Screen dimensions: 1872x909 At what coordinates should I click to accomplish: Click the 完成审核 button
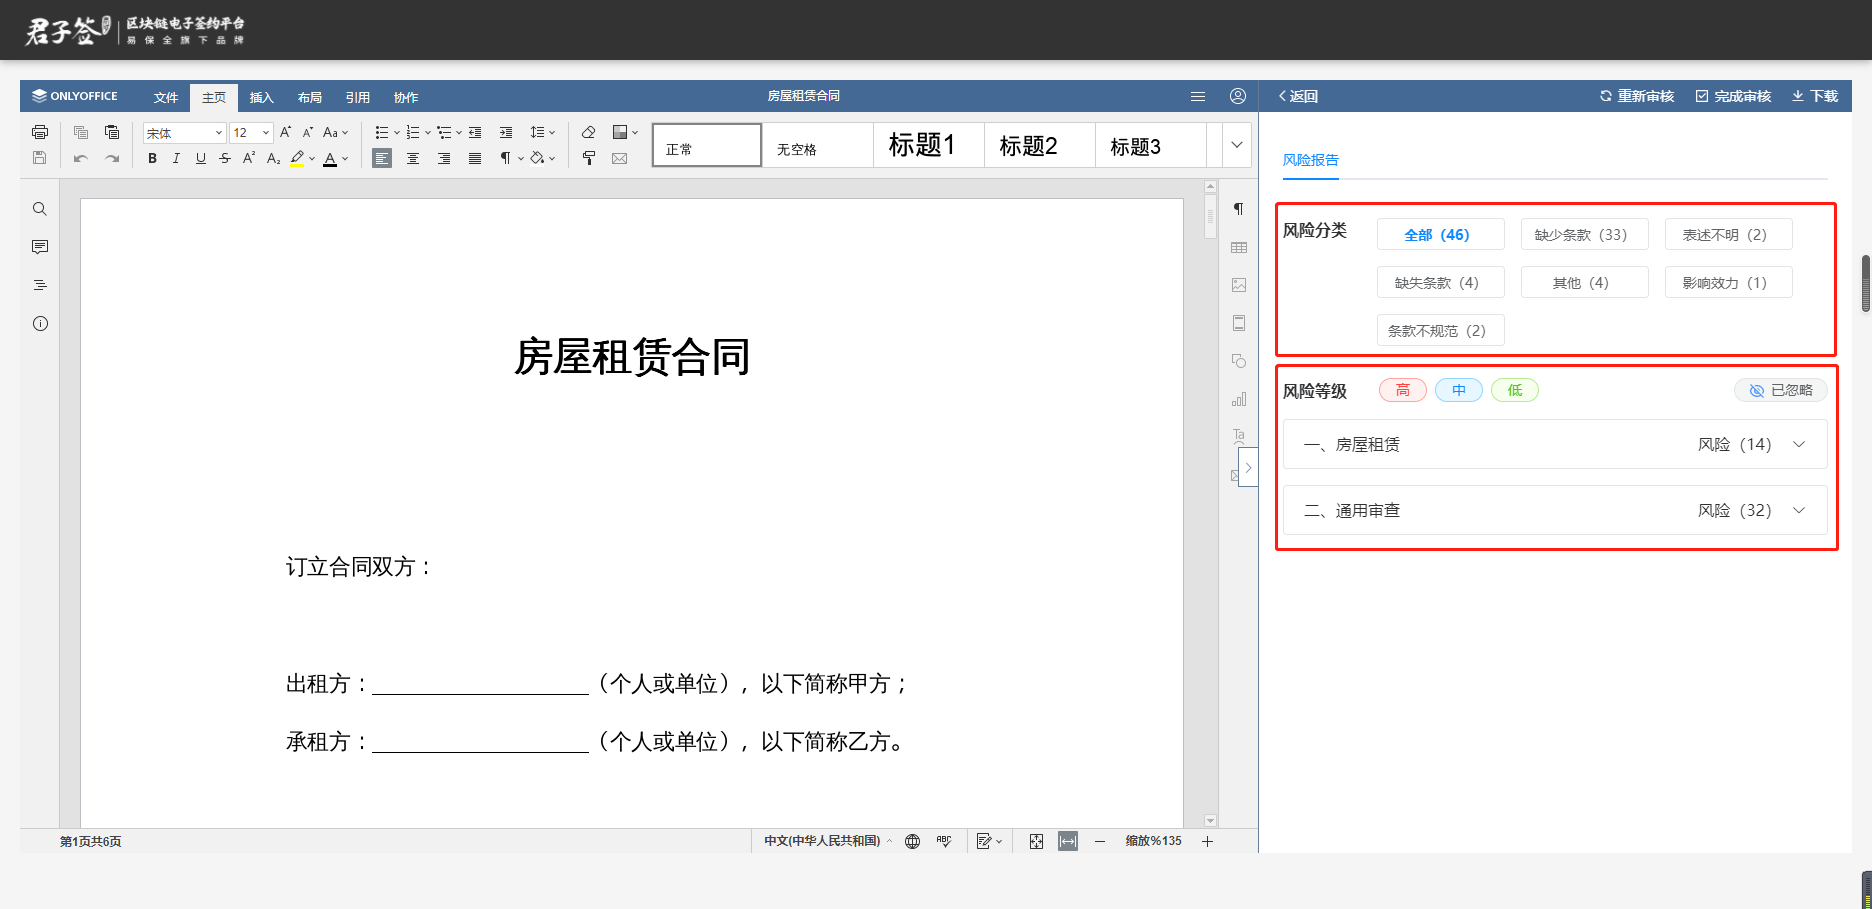(x=1733, y=96)
